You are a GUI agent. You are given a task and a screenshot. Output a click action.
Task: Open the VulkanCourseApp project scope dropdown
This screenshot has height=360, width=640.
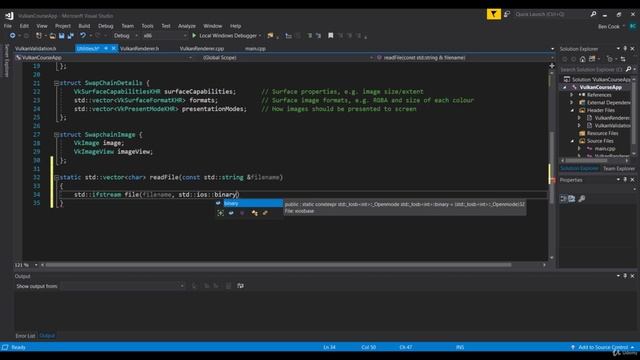click(104, 58)
